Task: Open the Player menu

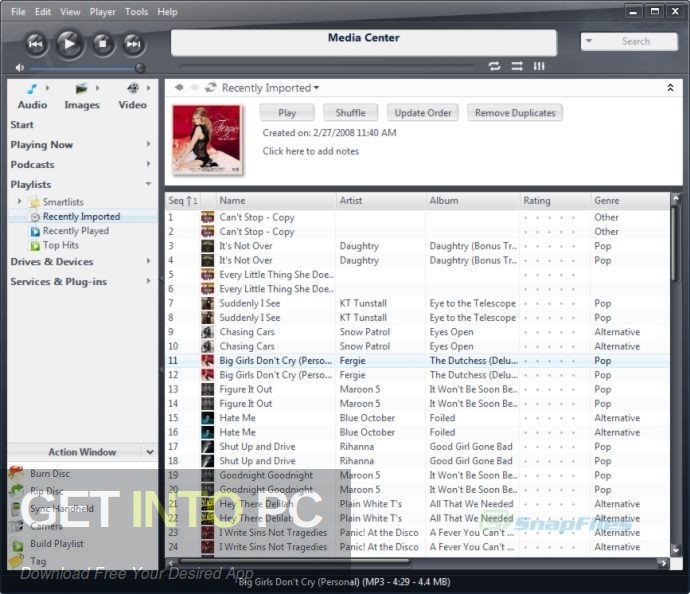Action: click(103, 12)
